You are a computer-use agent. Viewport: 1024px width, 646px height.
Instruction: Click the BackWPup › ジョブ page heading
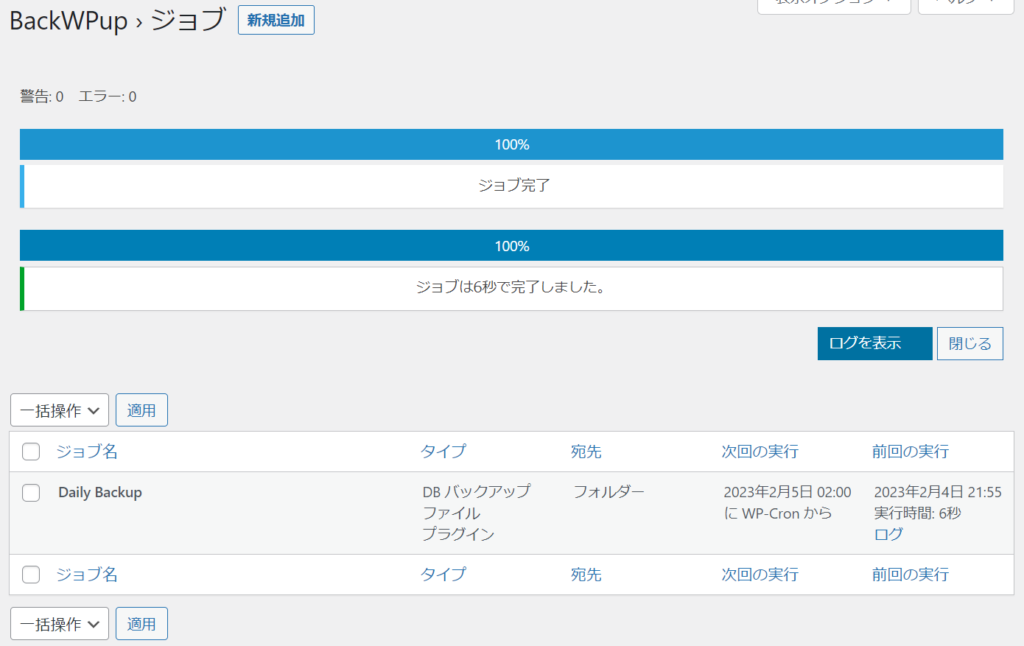point(118,20)
